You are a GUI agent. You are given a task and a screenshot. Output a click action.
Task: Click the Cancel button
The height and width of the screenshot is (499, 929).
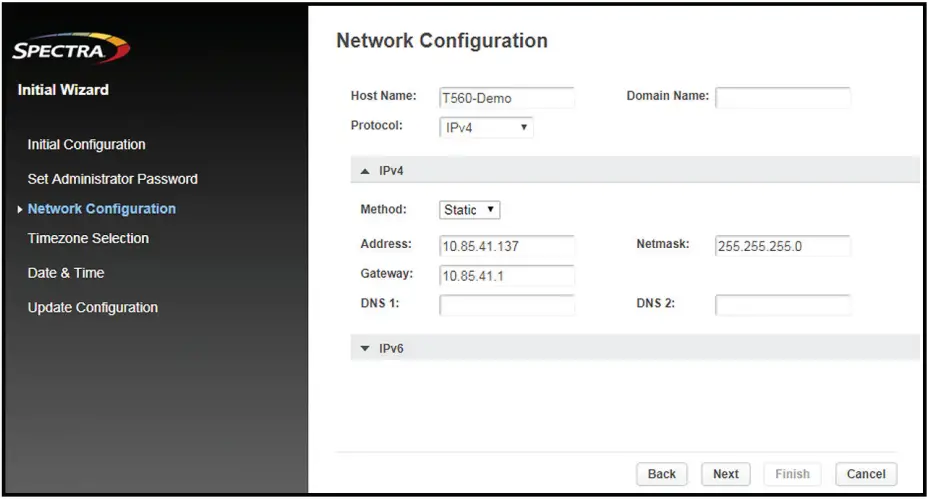click(866, 474)
